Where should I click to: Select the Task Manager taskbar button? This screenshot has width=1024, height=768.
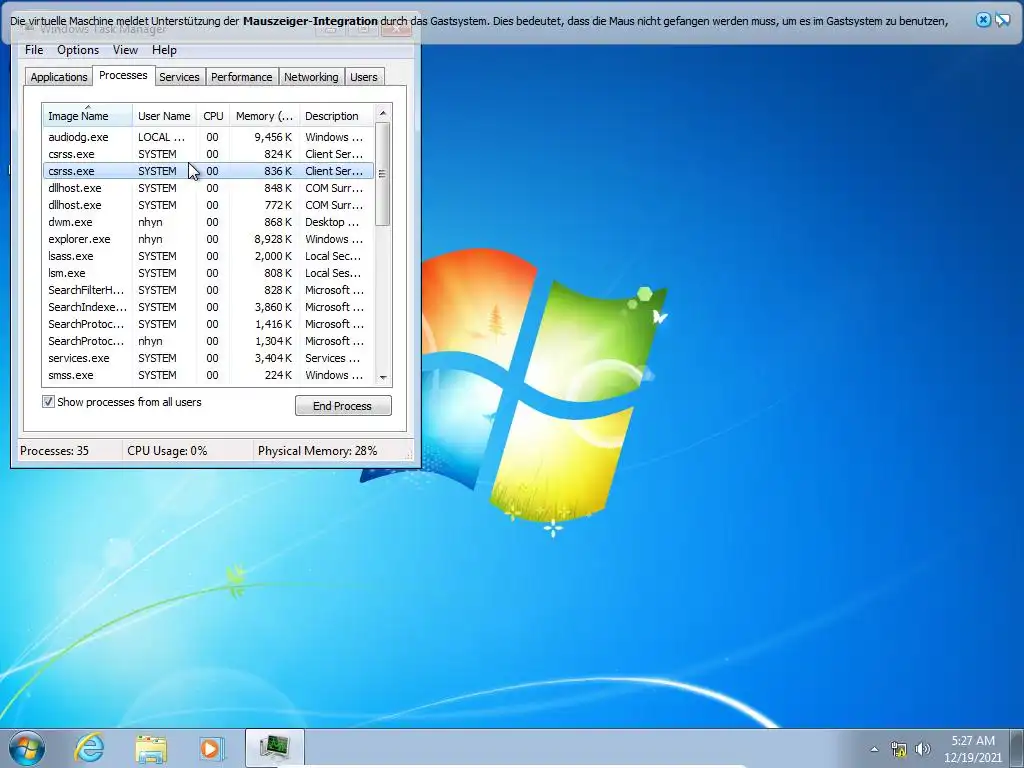(x=274, y=748)
